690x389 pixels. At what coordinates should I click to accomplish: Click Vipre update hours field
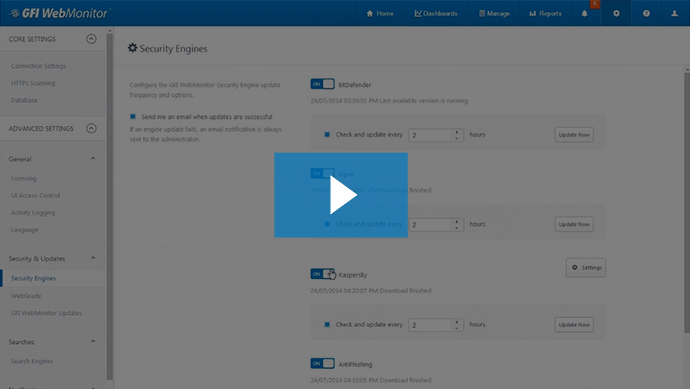point(436,224)
